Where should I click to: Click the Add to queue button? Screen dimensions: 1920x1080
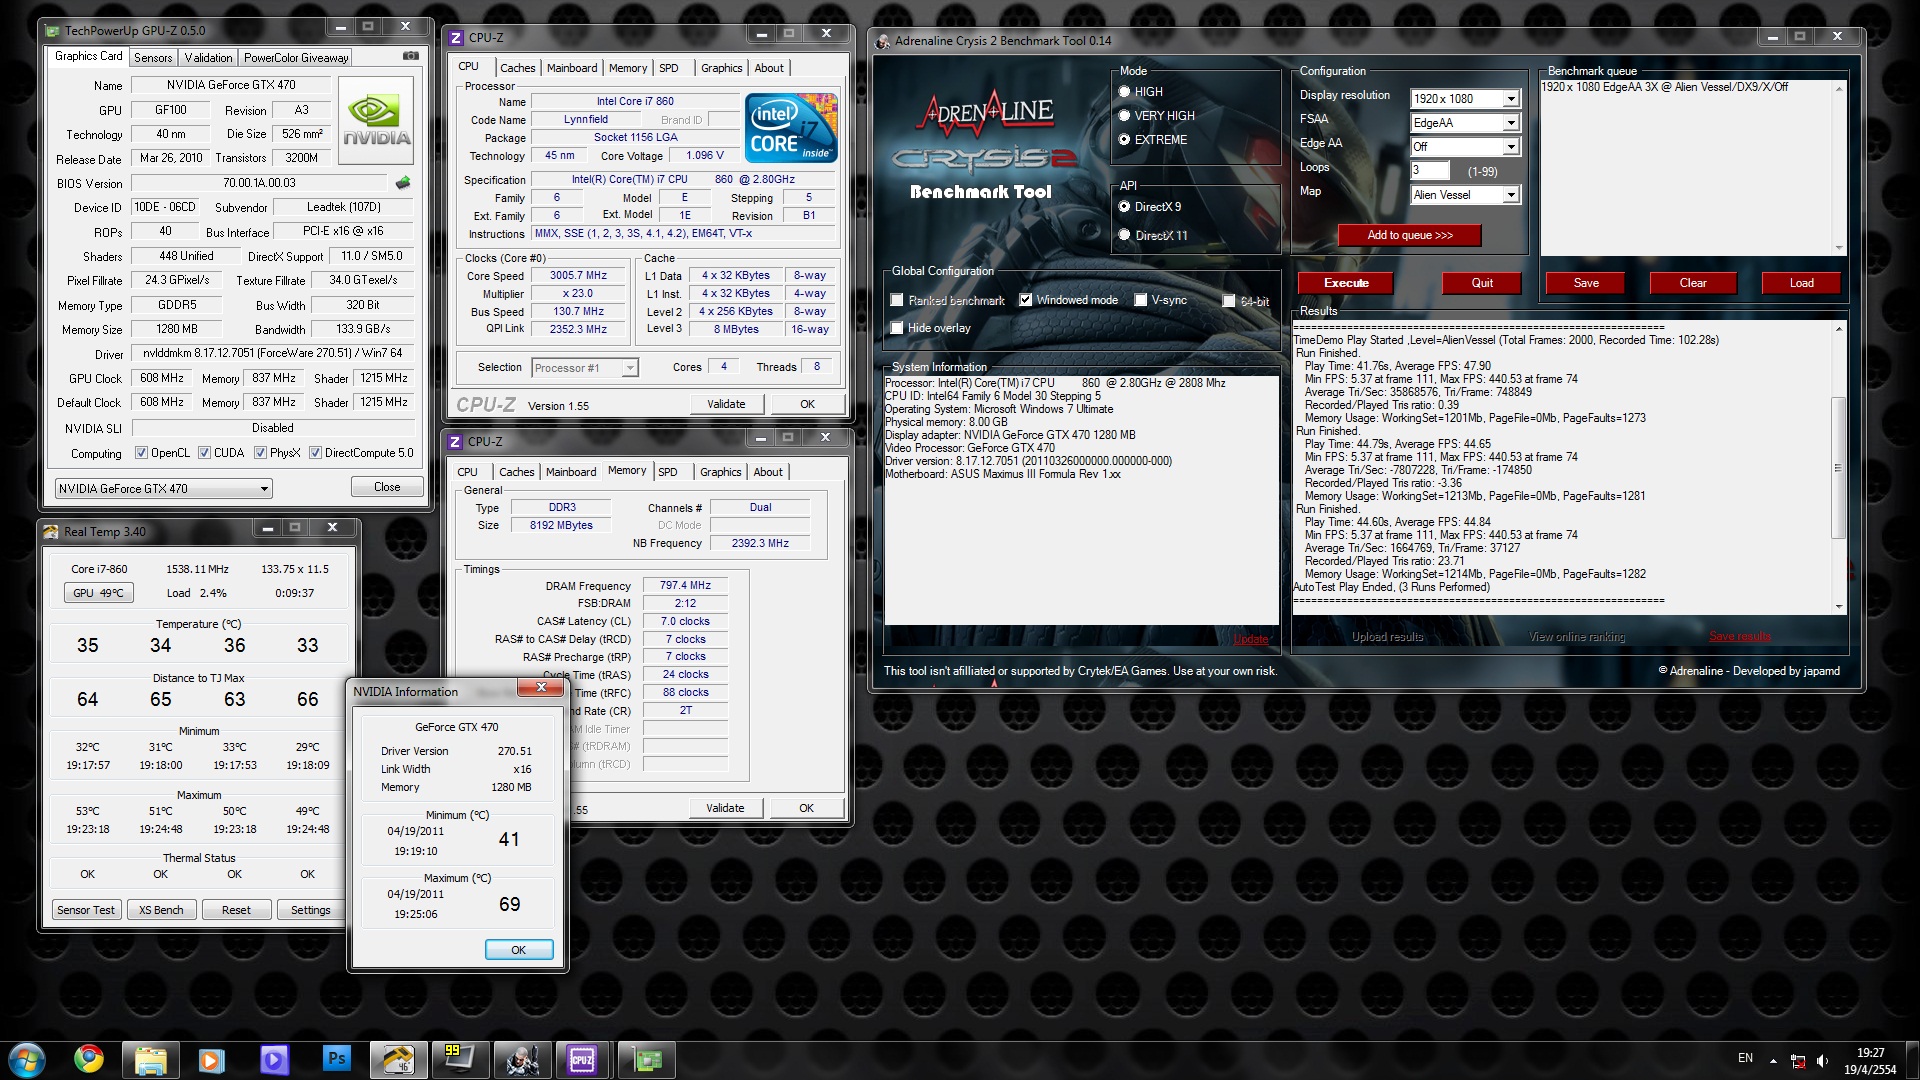tap(1409, 235)
